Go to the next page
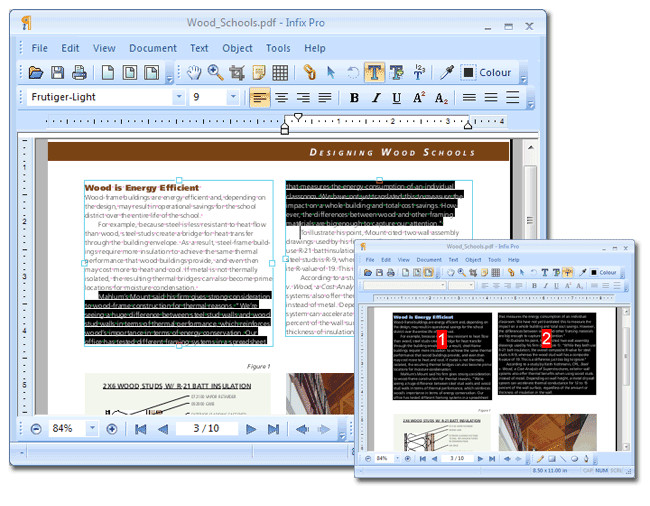Image resolution: width=650 pixels, height=506 pixels. coord(251,429)
